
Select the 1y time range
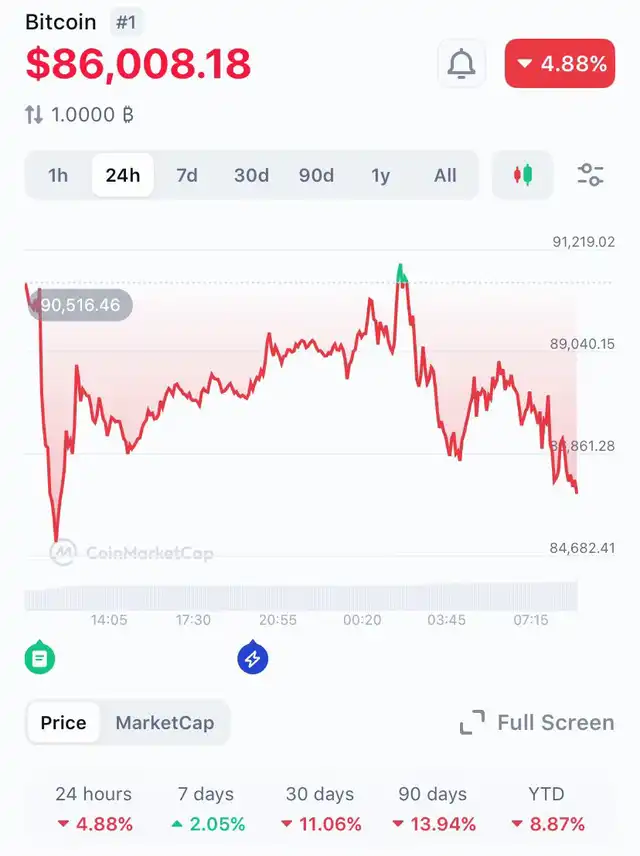pyautogui.click(x=381, y=175)
